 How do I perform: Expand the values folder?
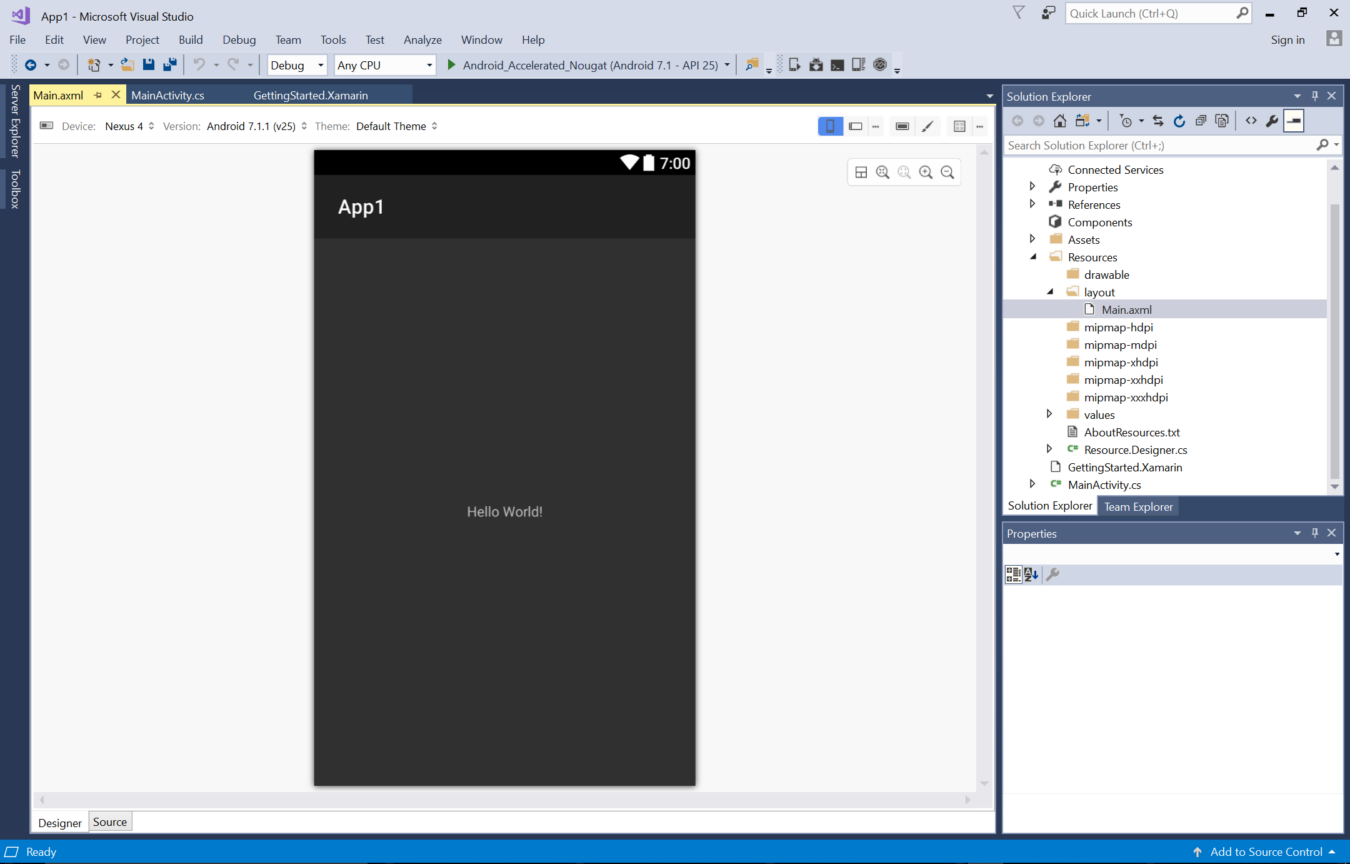click(1048, 414)
